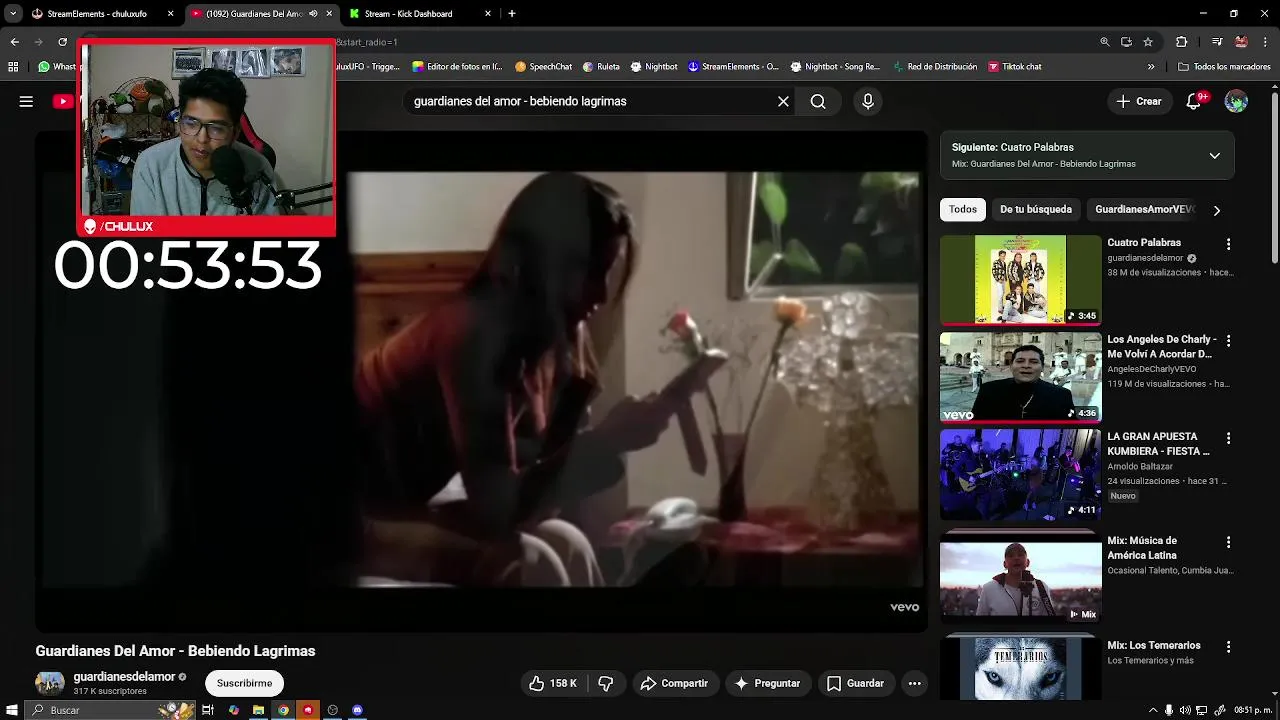Open the Todos los marcadores folder

1224,67
